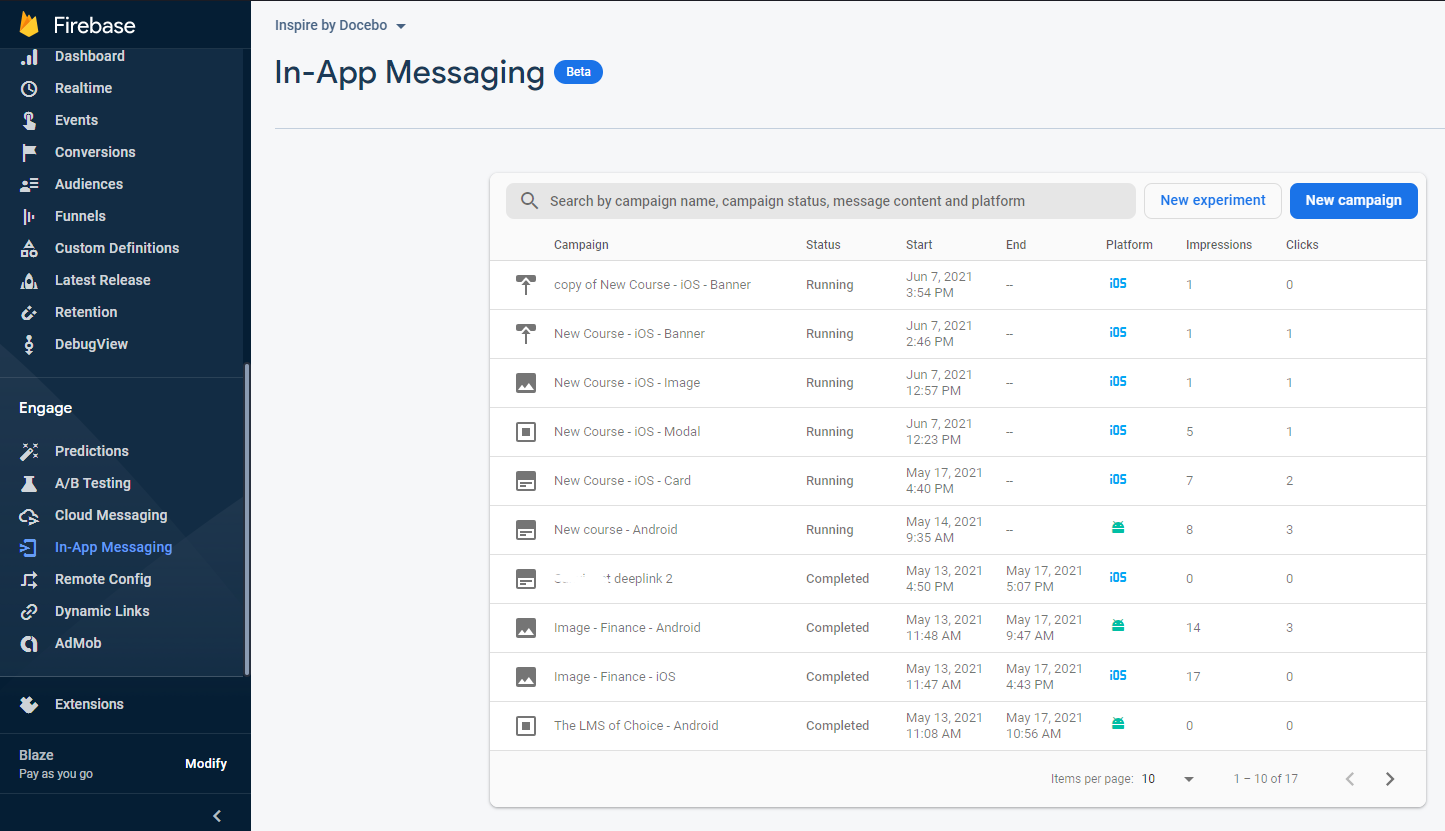Open the Extensions page
This screenshot has height=831, width=1445.
click(88, 704)
